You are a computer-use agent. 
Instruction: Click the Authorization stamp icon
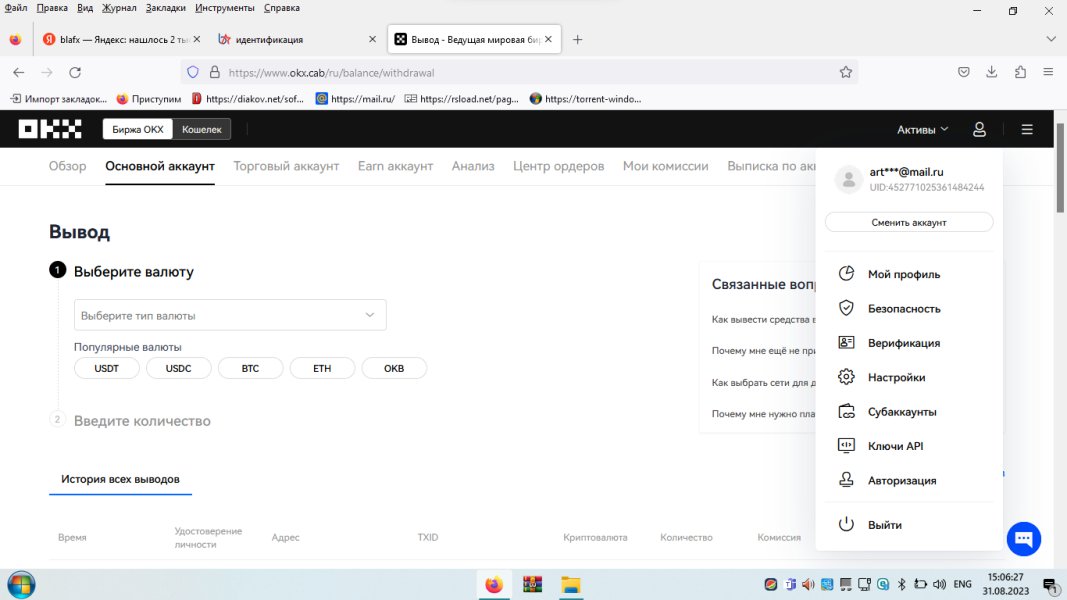pos(846,480)
